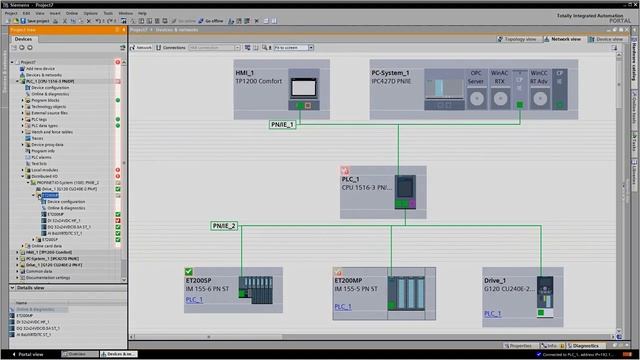Open the Online menu
The height and width of the screenshot is (360, 640).
pos(72,13)
